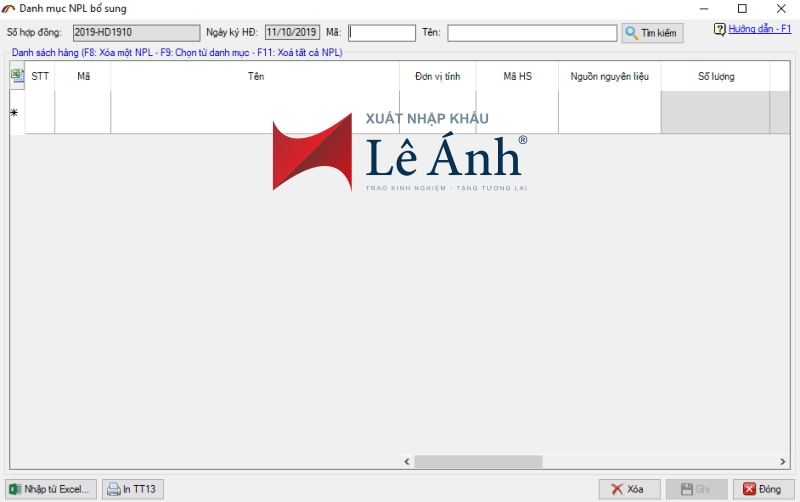This screenshot has width=800, height=502.
Task: Click the In TT13 print button
Action: [x=132, y=489]
